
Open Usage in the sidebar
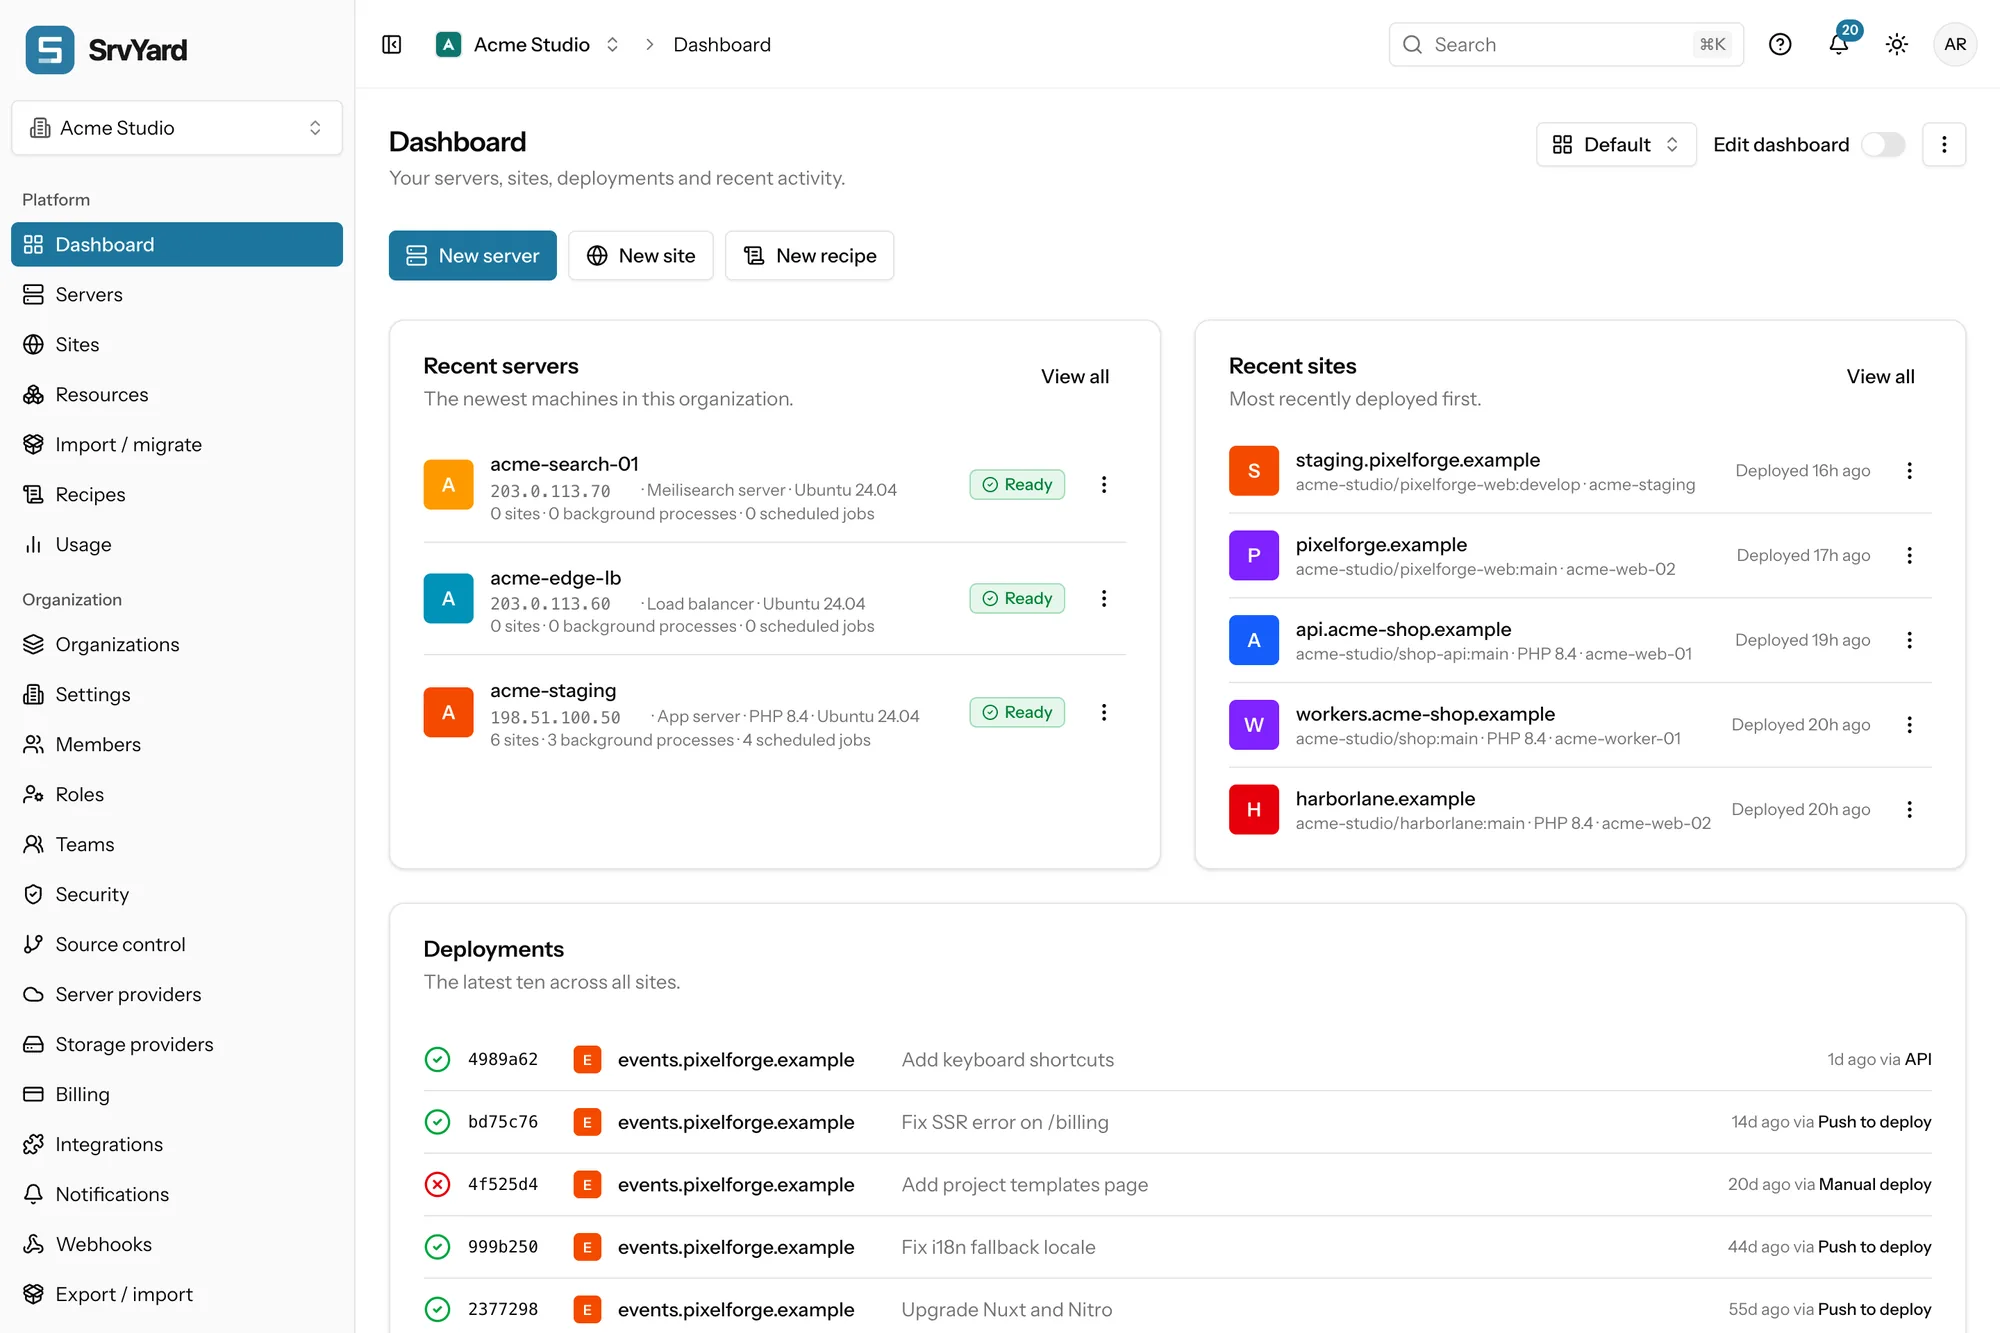pyautogui.click(x=177, y=544)
